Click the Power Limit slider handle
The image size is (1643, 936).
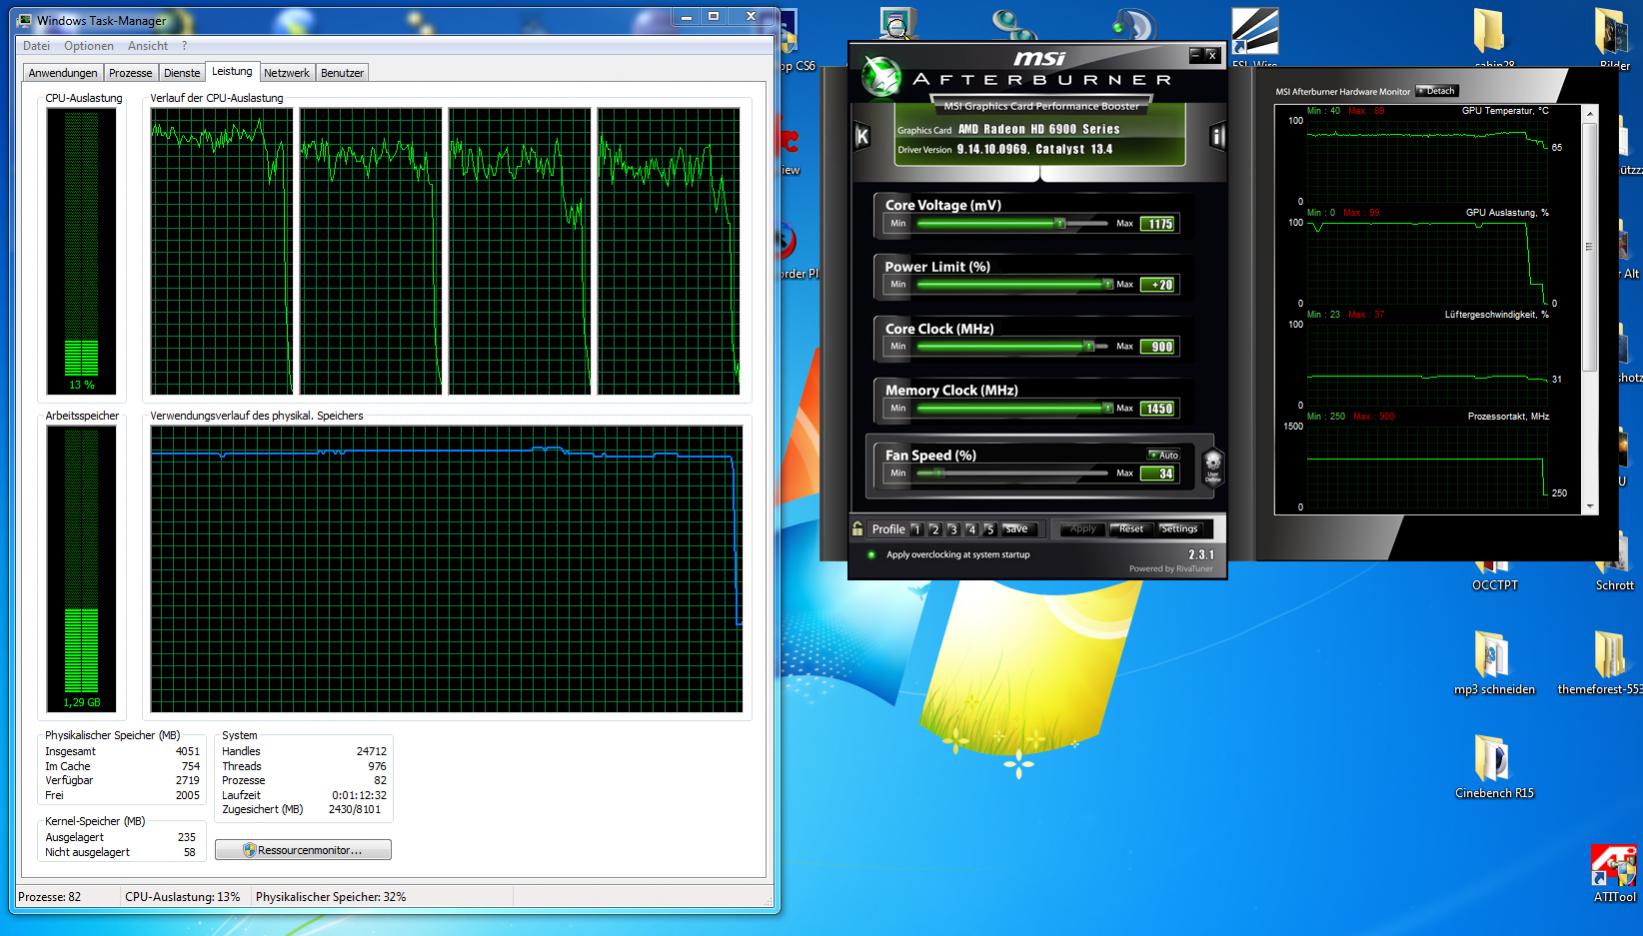click(1107, 285)
